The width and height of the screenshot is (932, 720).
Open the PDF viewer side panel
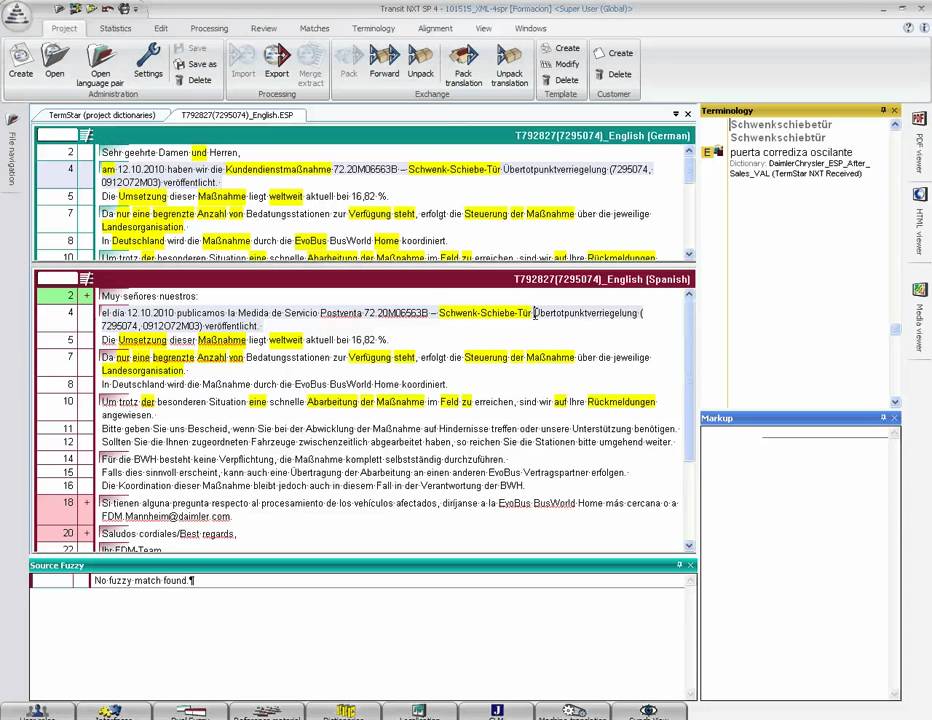920,143
